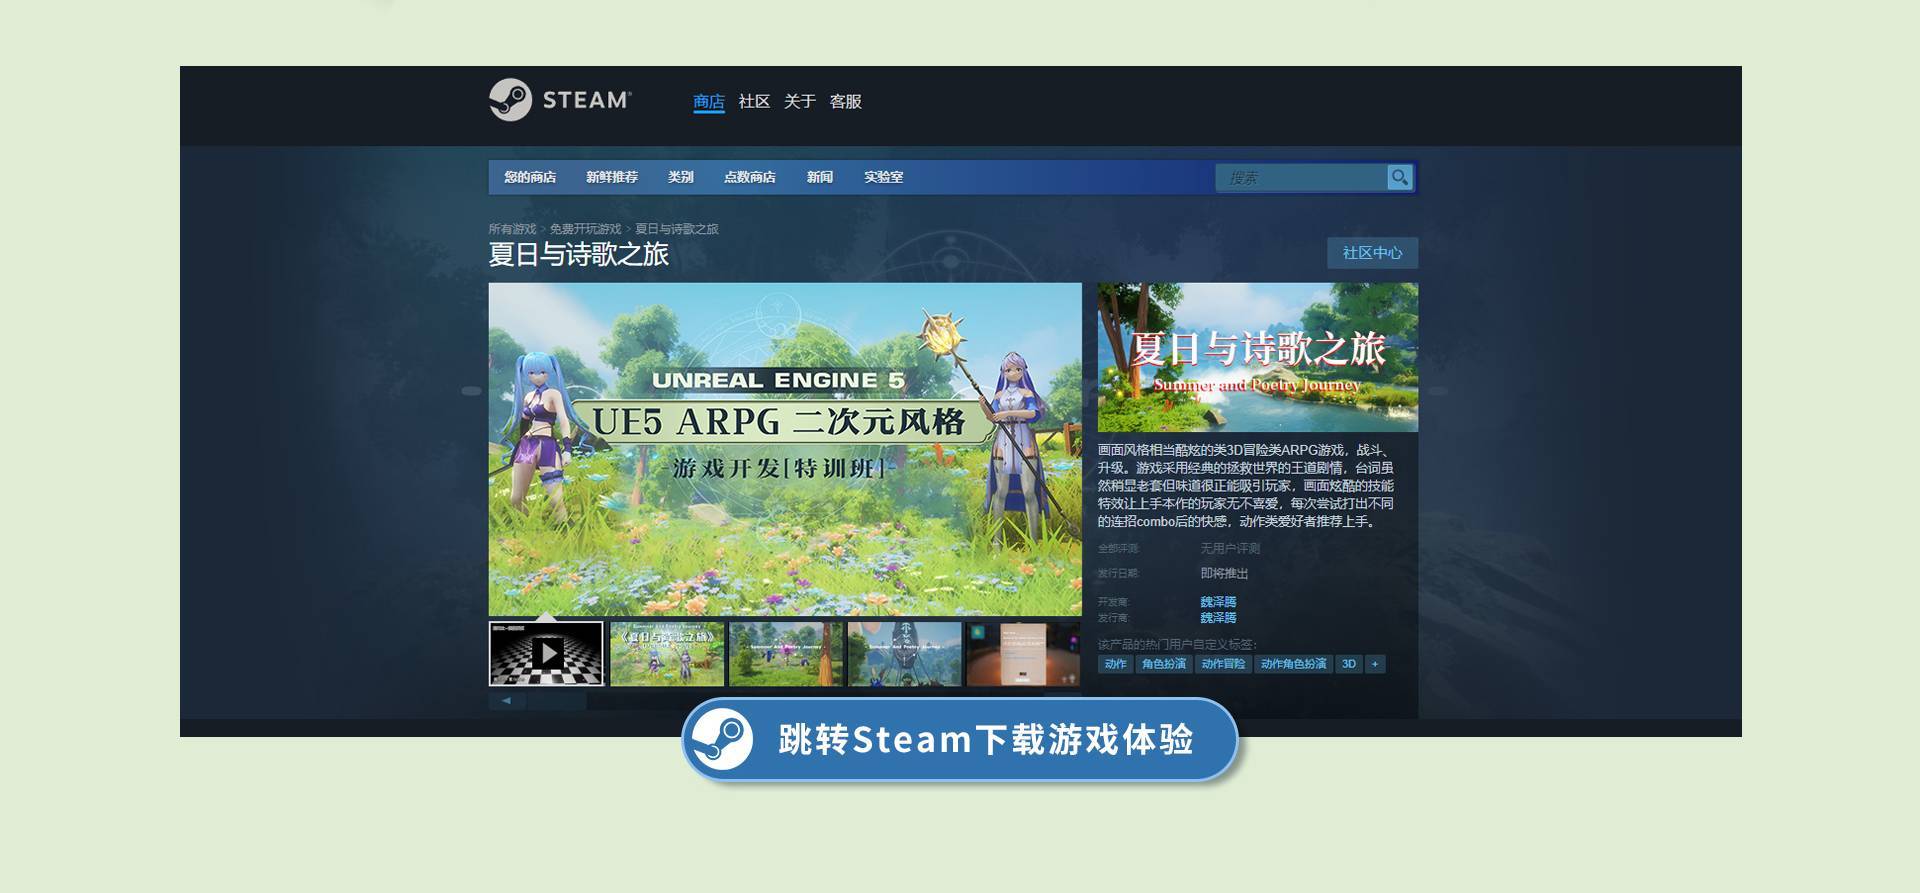The width and height of the screenshot is (1920, 893).
Task: Open the developer 魏泽腾 link
Action: (1218, 602)
